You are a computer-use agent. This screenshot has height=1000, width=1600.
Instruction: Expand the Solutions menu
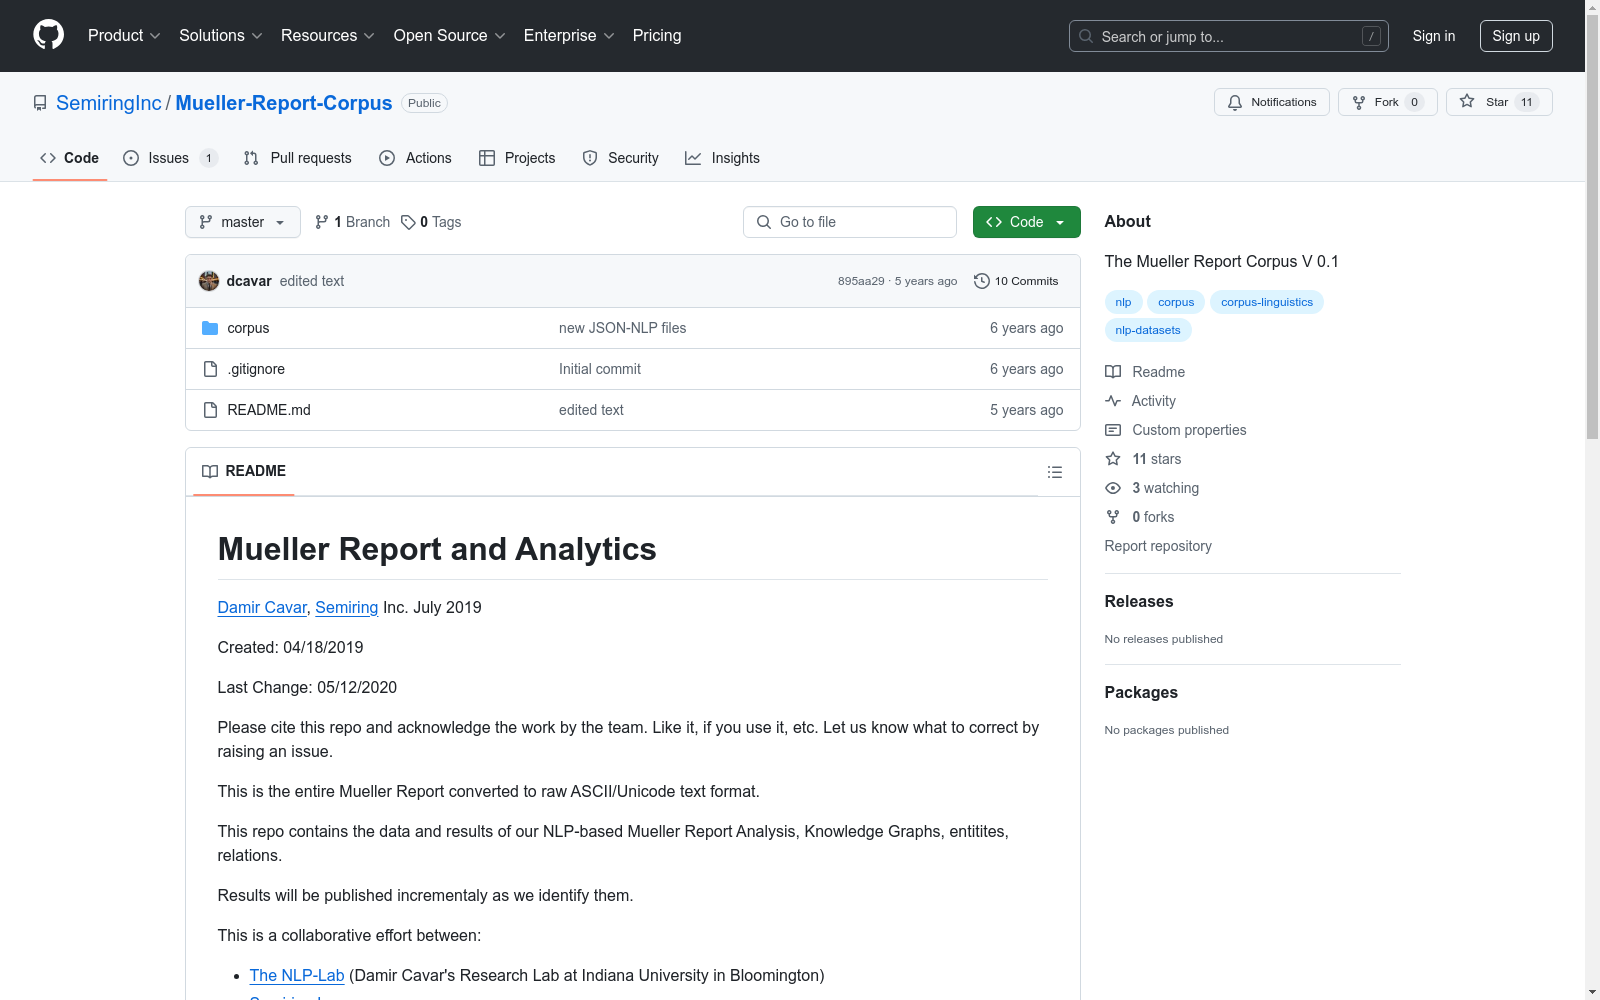221,36
